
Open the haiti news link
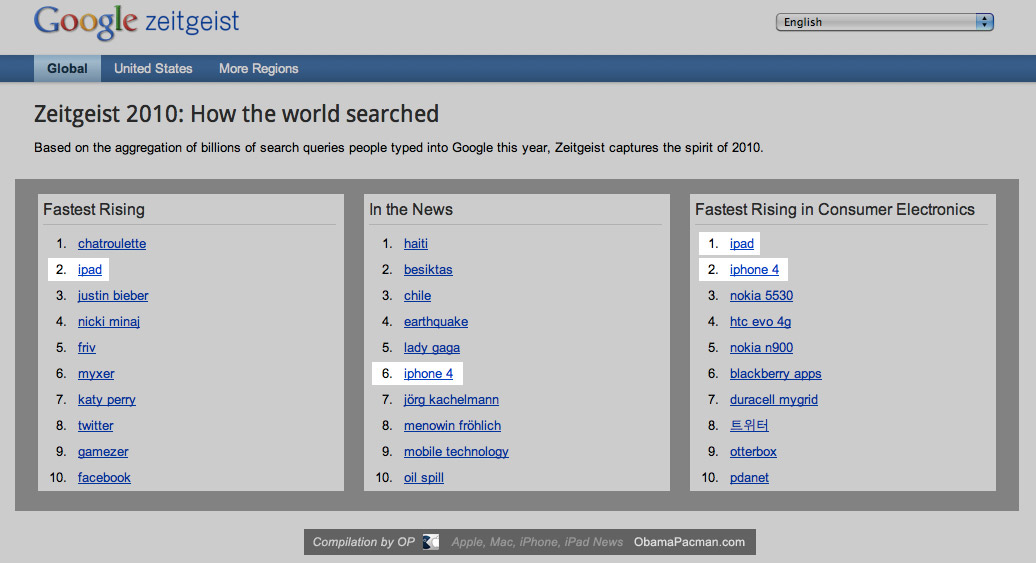point(416,243)
